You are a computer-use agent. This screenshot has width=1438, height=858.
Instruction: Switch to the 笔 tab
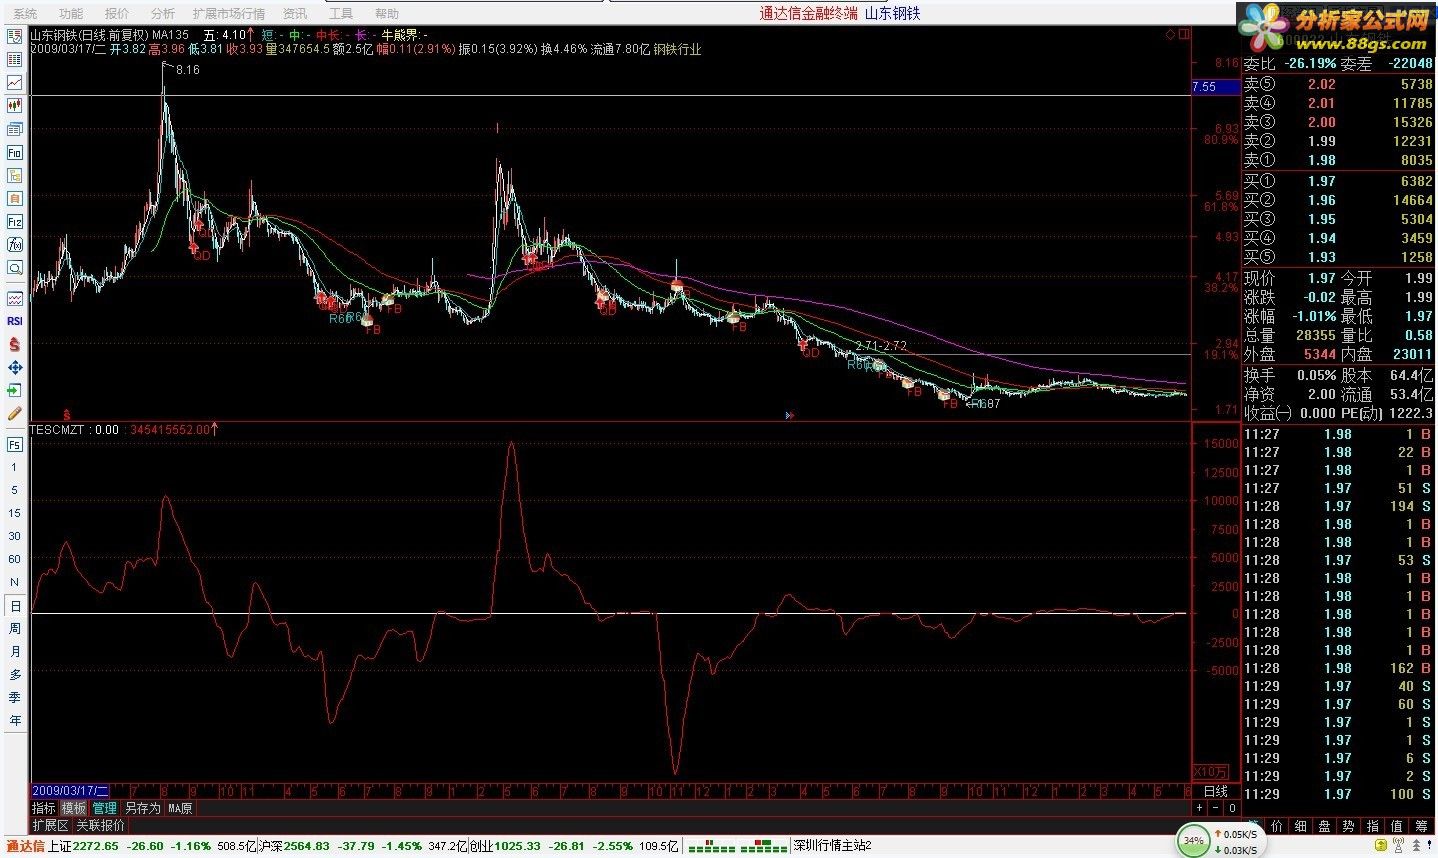tap(1254, 826)
